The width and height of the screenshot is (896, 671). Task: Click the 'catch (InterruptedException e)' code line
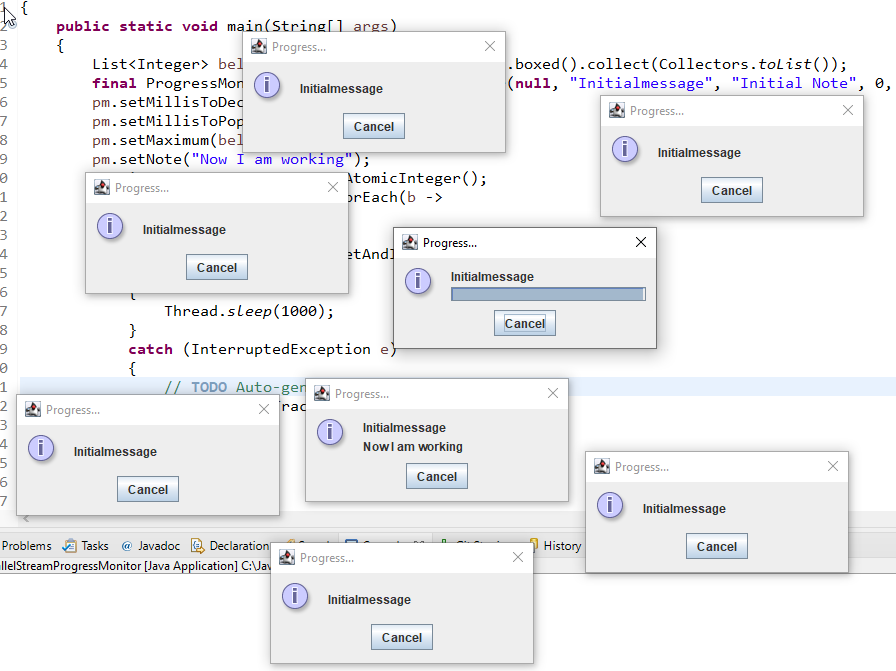coord(262,349)
